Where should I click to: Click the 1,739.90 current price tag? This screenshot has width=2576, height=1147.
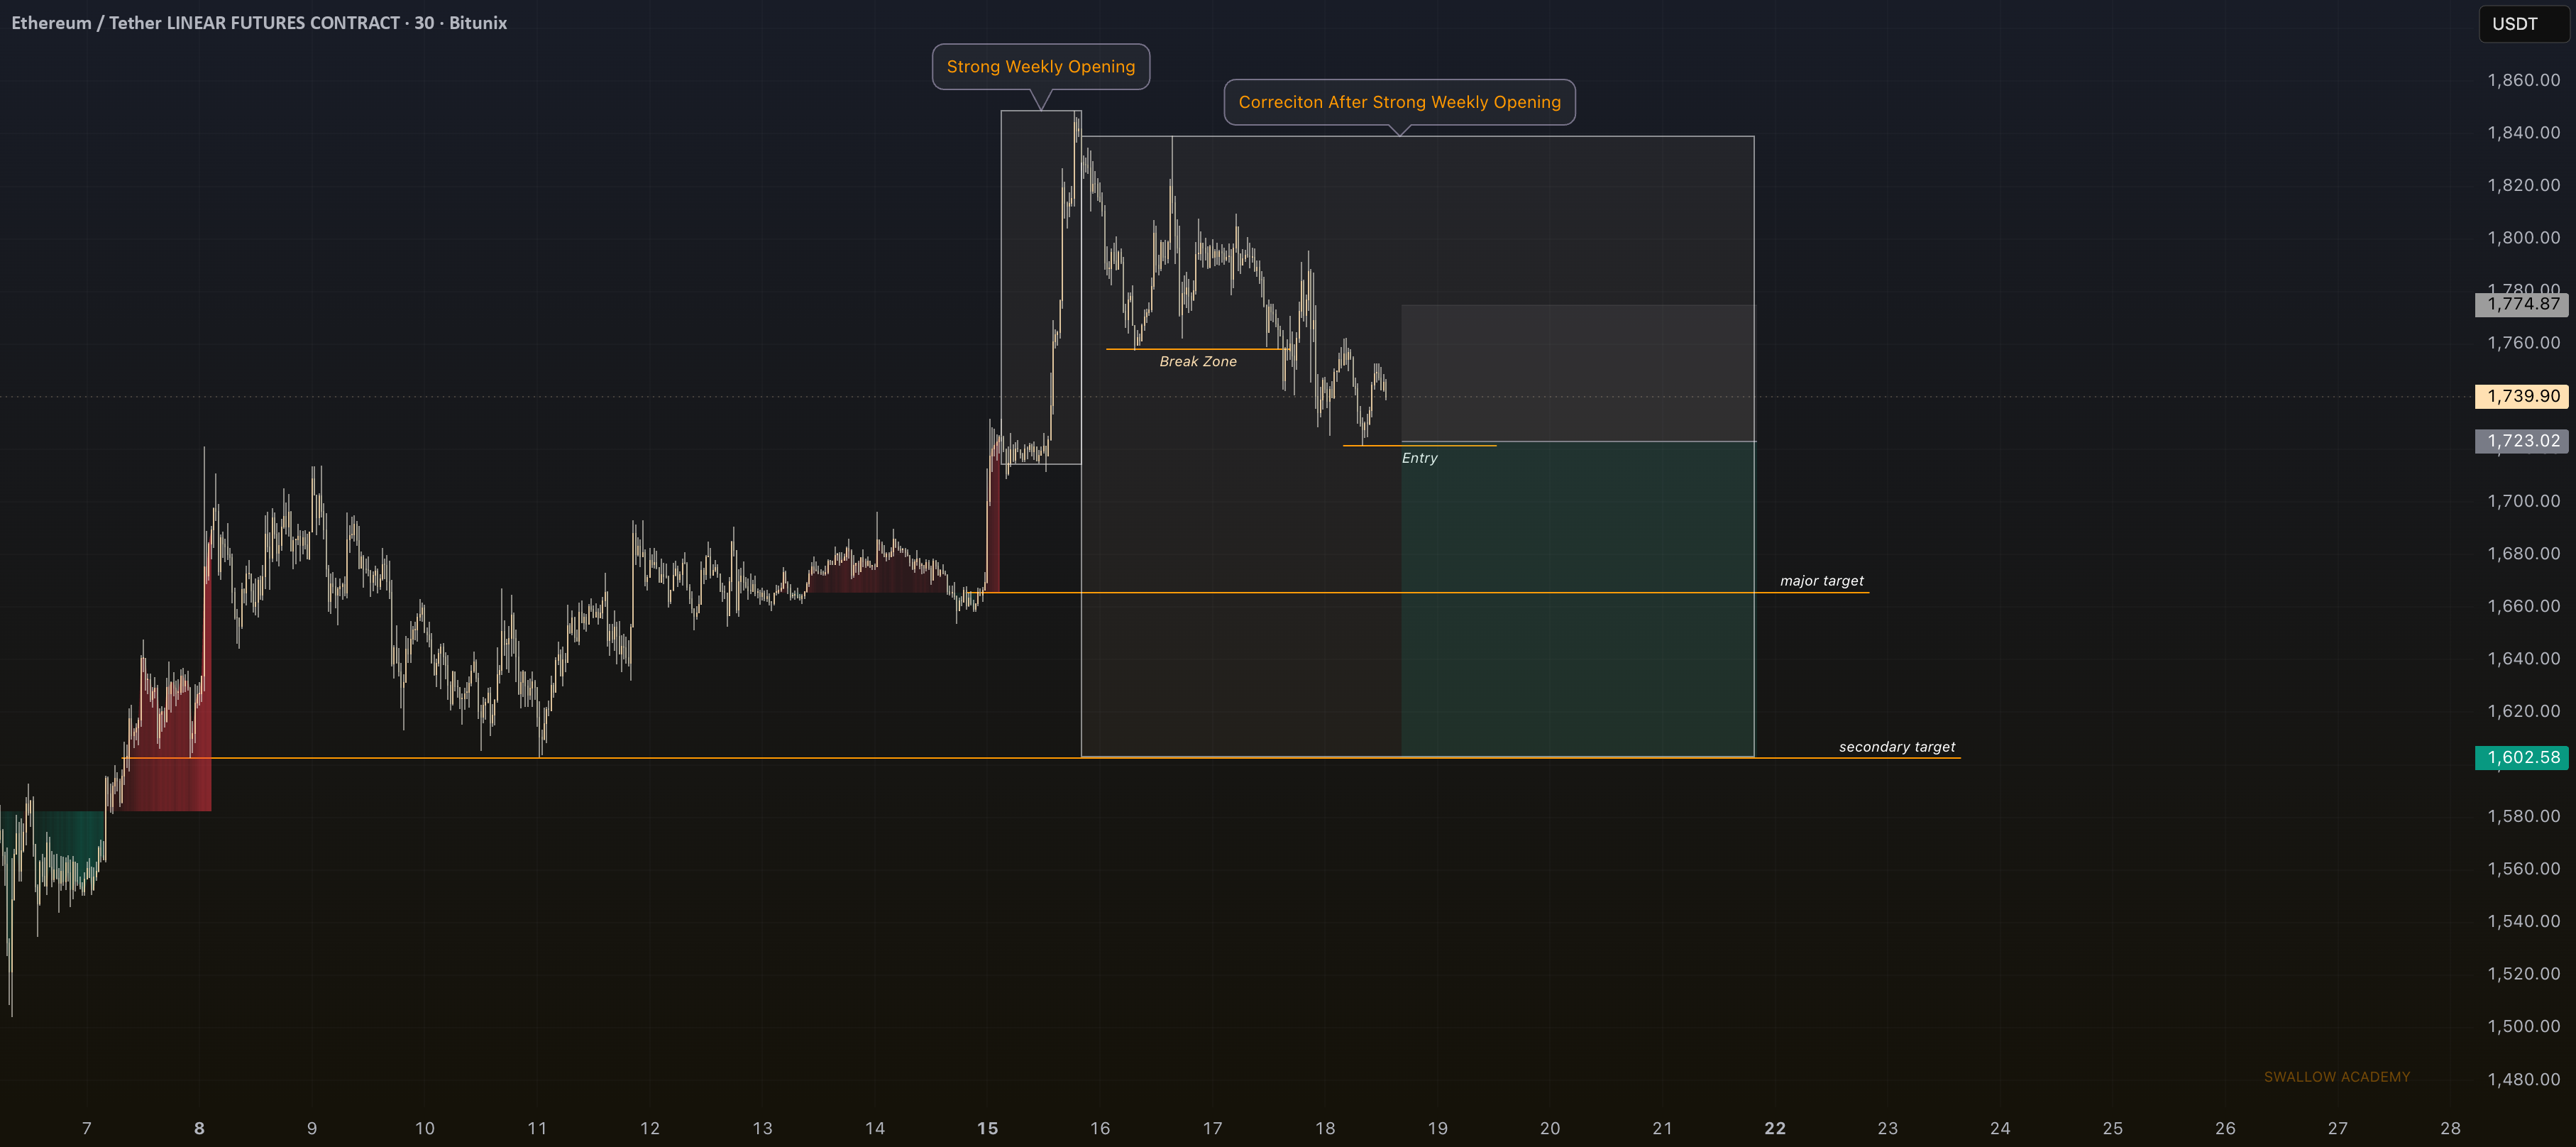2521,396
